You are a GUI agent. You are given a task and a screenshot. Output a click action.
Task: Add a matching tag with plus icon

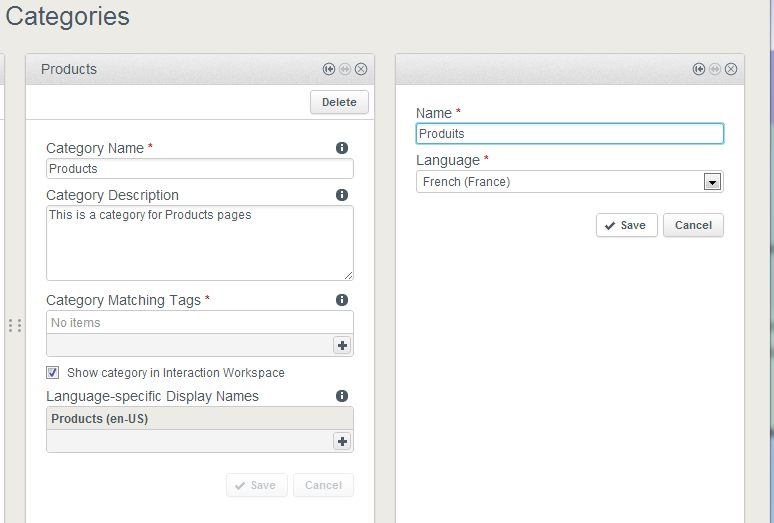(342, 345)
